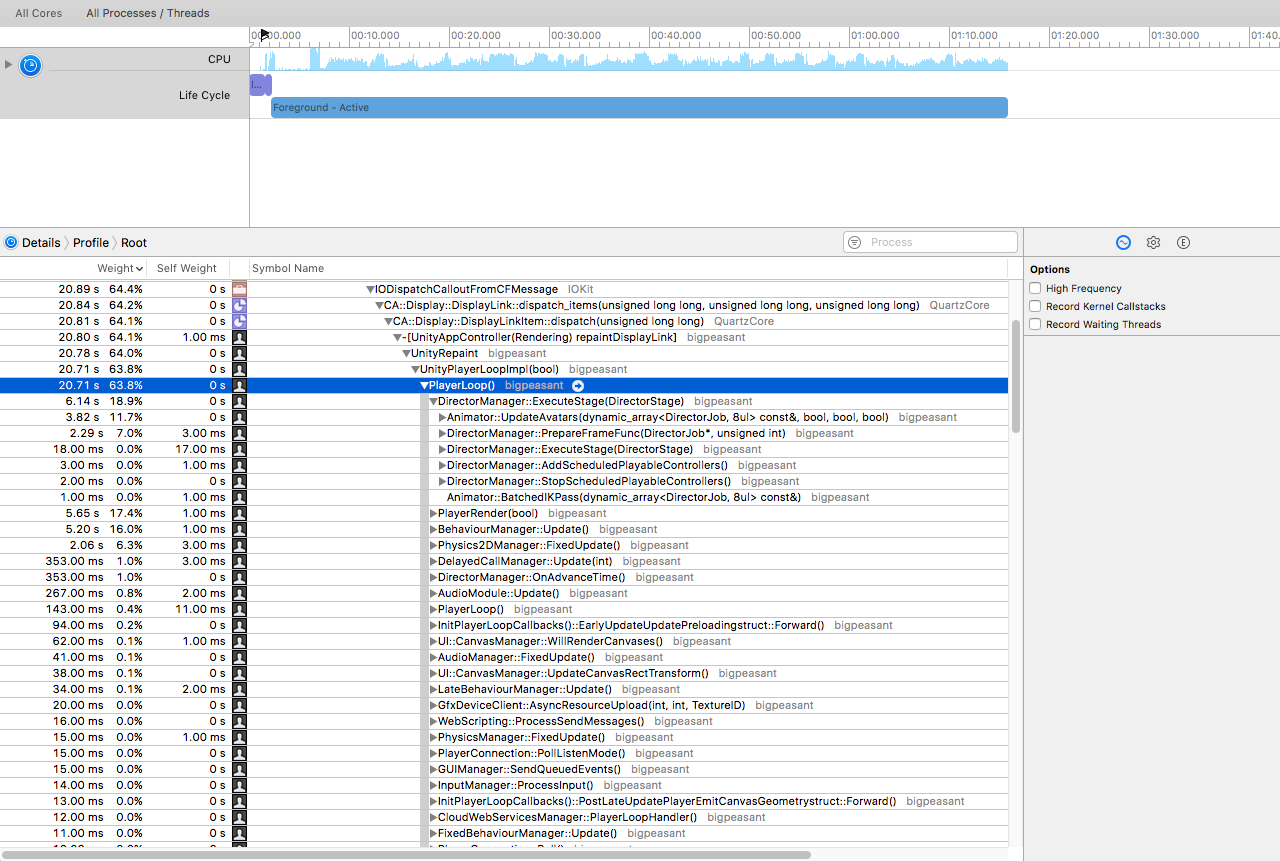This screenshot has height=861, width=1280.
Task: Select PlayerConnection::PollListenMode() row text
Action: (531, 753)
